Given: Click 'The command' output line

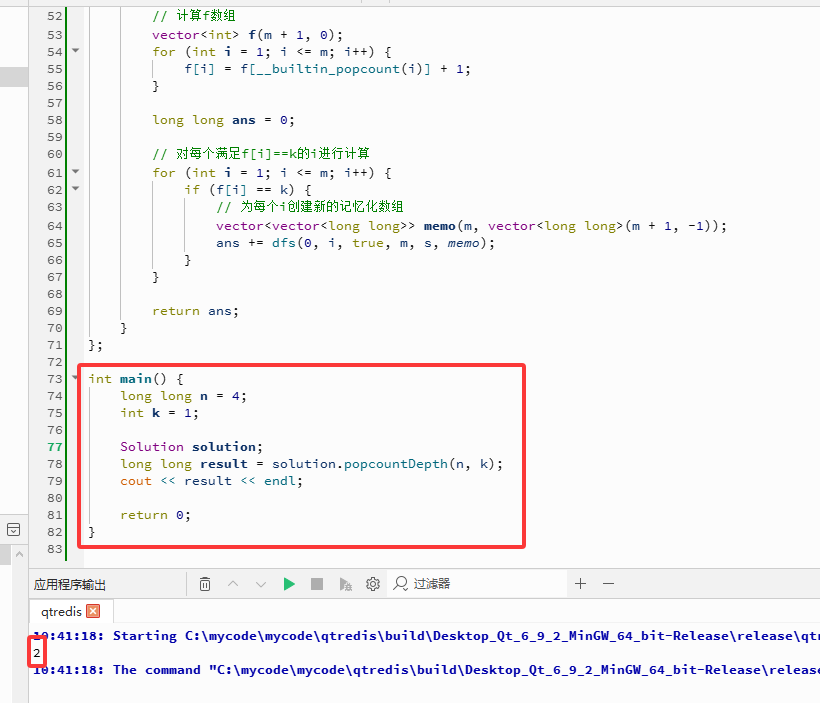Looking at the screenshot, I should point(426,670).
